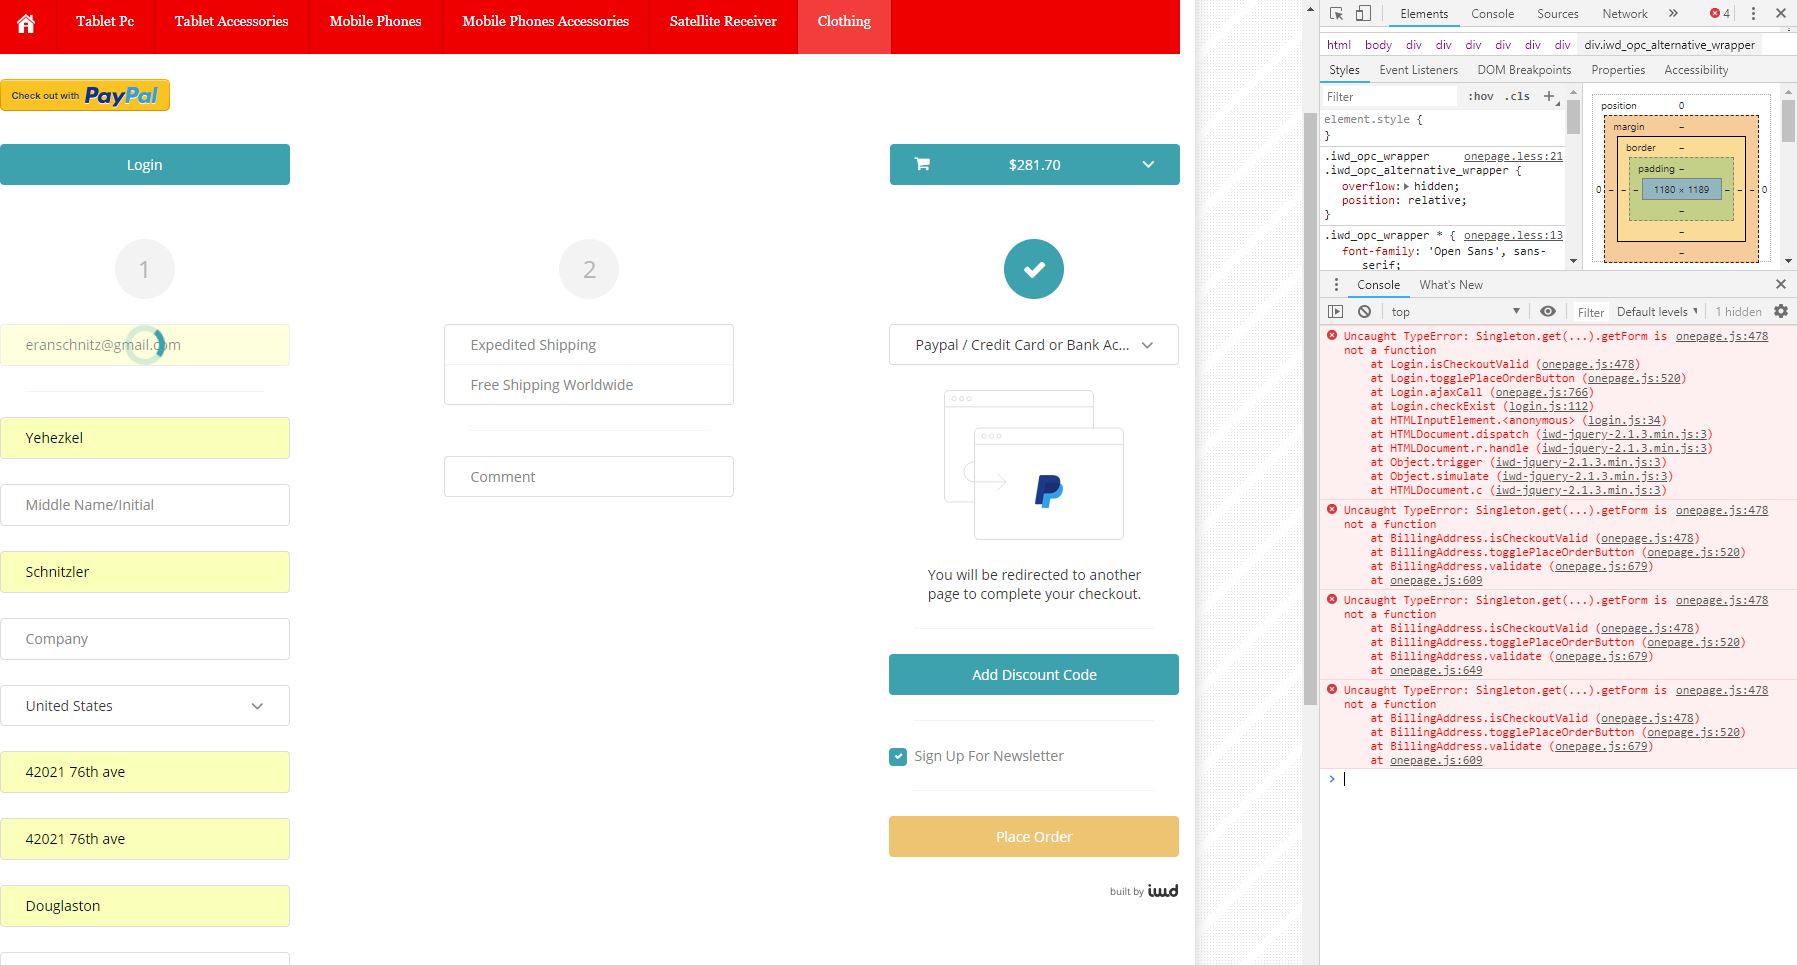The image size is (1797, 965).
Task: Open DevTools customize menu via three dots
Action: 1752,13
